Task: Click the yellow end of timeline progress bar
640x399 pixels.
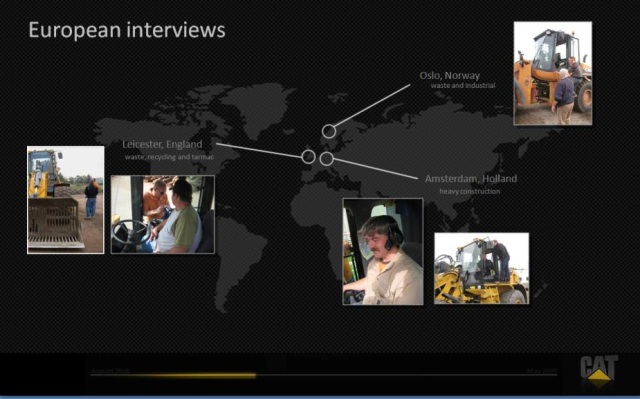Action: [253, 375]
